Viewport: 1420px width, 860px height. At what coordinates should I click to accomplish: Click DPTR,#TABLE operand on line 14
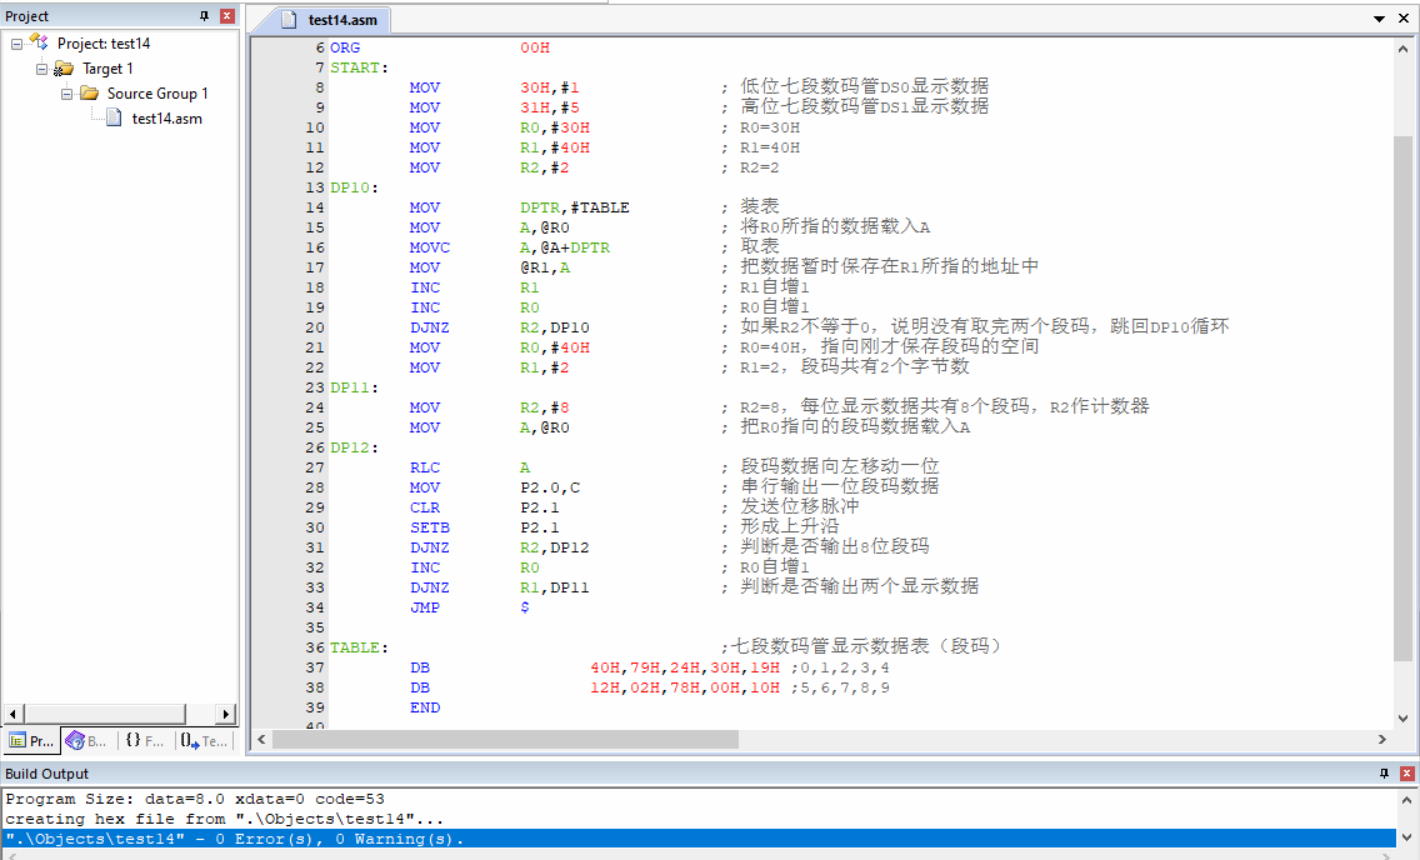click(575, 208)
